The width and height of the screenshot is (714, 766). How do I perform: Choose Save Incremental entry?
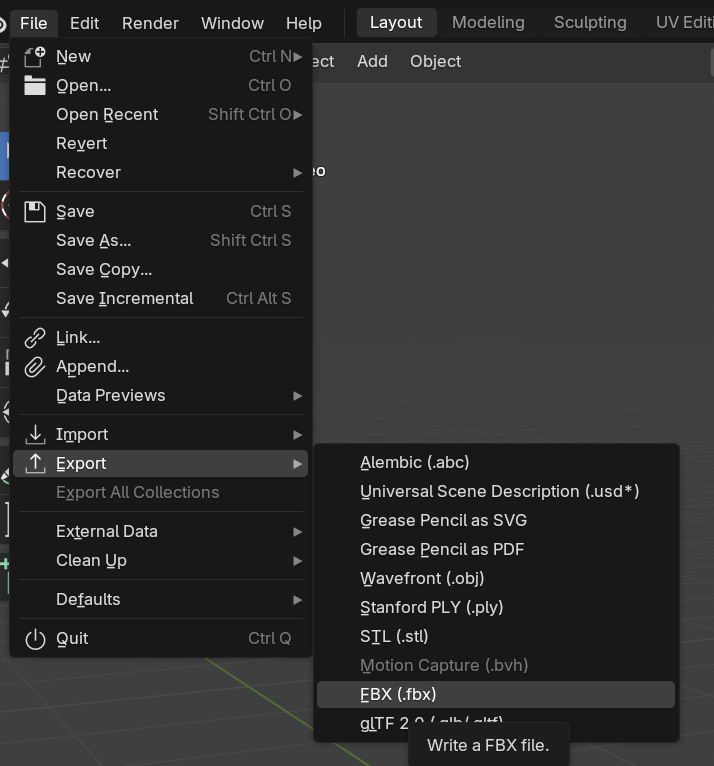[161, 298]
